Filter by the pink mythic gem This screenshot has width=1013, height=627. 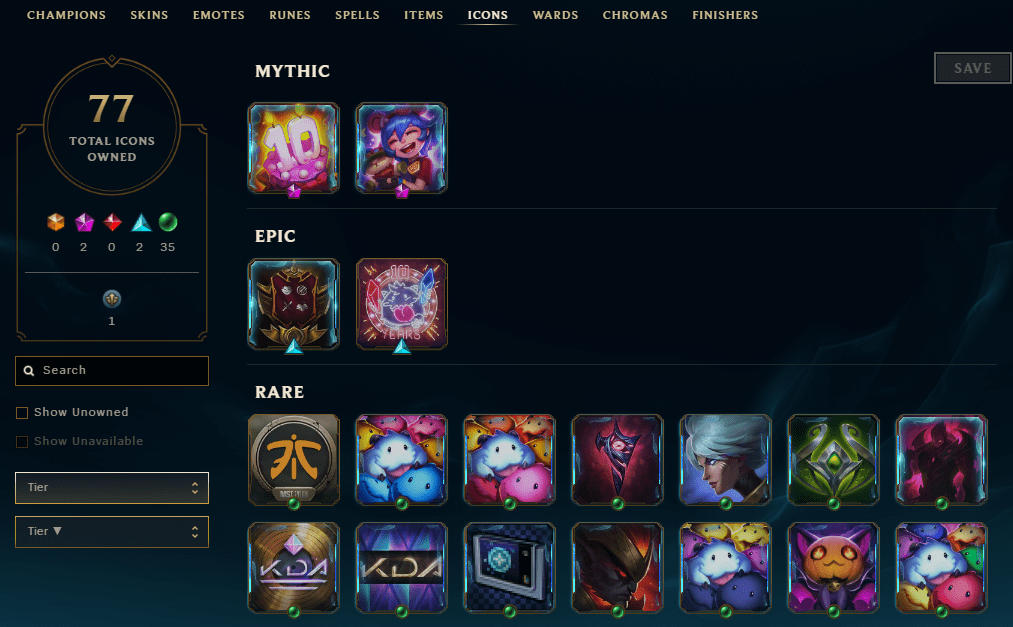point(84,222)
